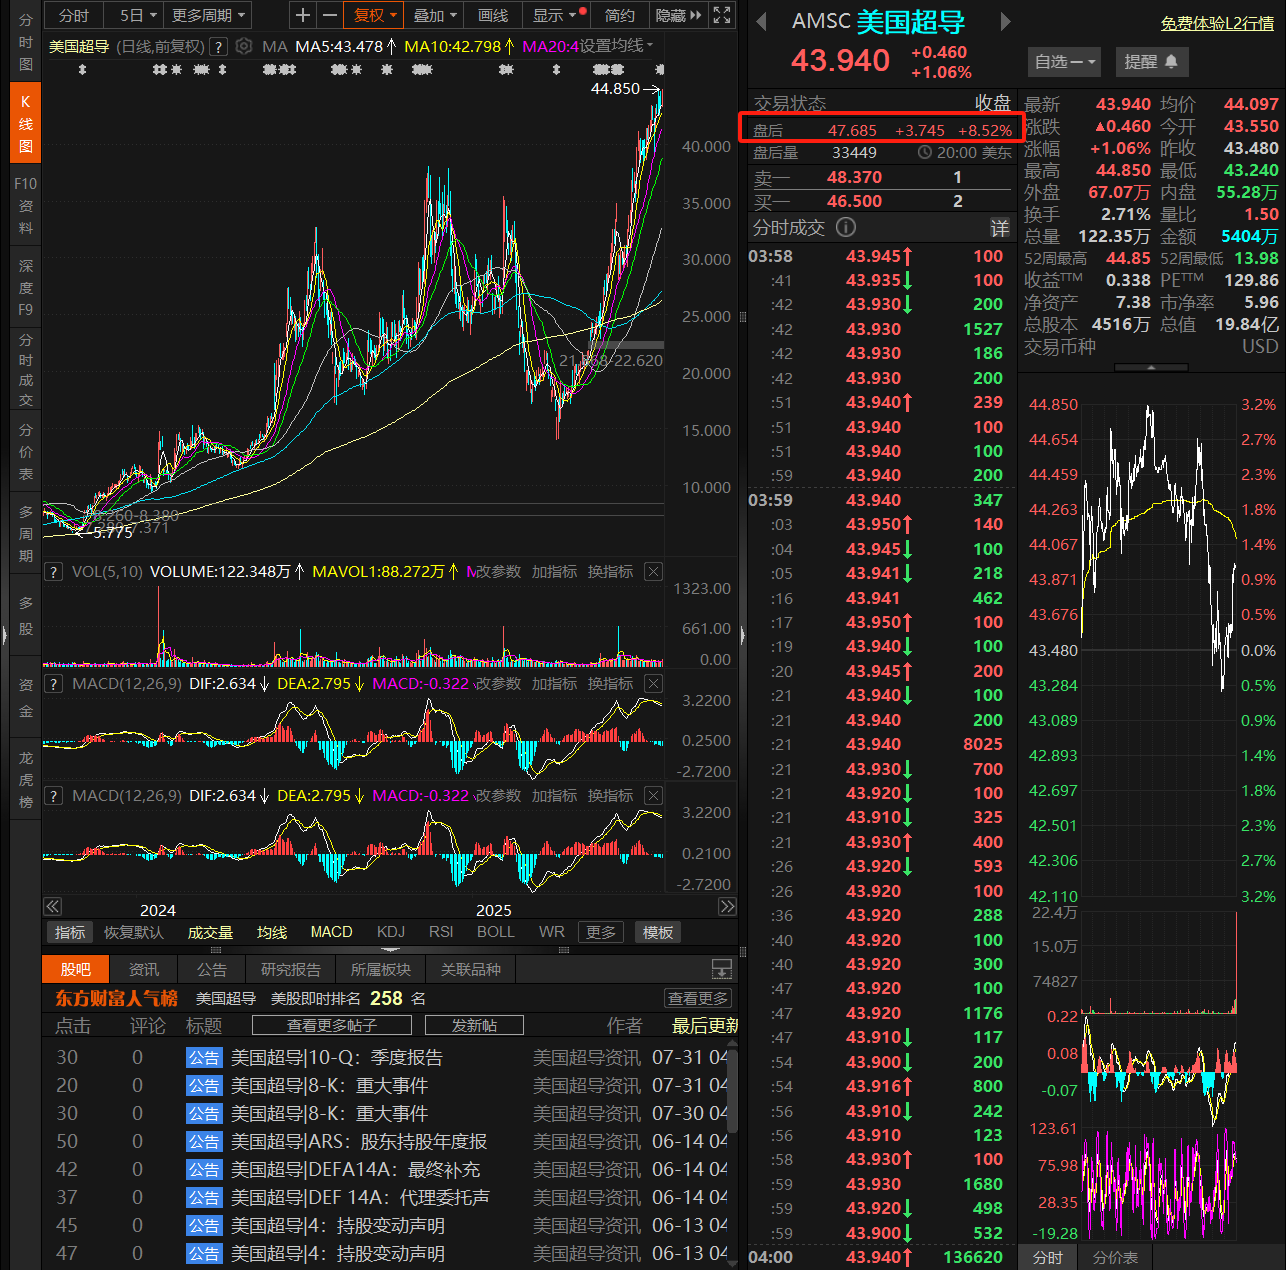The height and width of the screenshot is (1270, 1286).
Task: Open 龙虎榜 in the left sidebar
Action: pos(26,779)
